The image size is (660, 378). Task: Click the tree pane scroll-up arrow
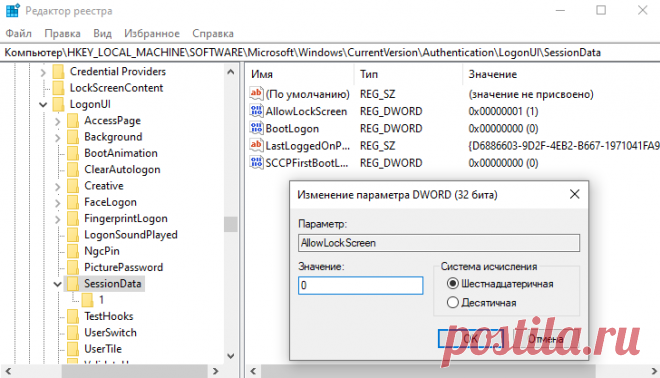pyautogui.click(x=231, y=72)
